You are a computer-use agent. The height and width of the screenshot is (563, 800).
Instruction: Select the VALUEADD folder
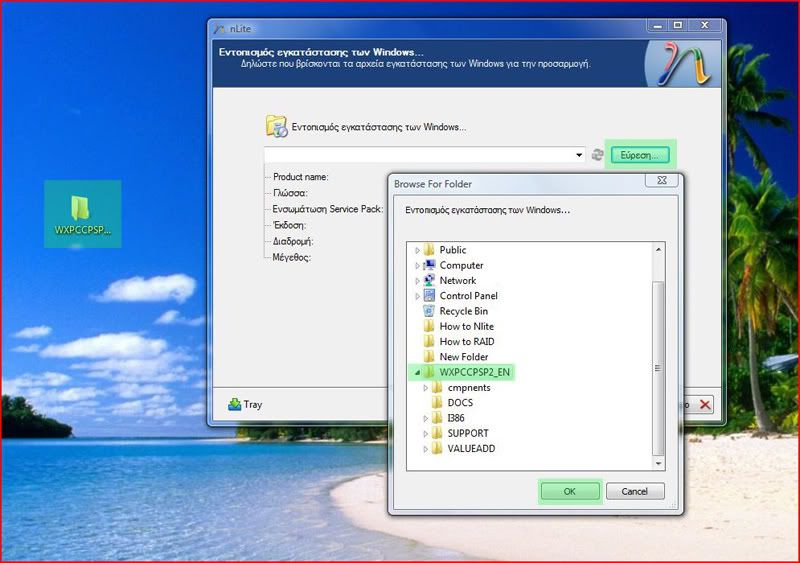coord(470,449)
